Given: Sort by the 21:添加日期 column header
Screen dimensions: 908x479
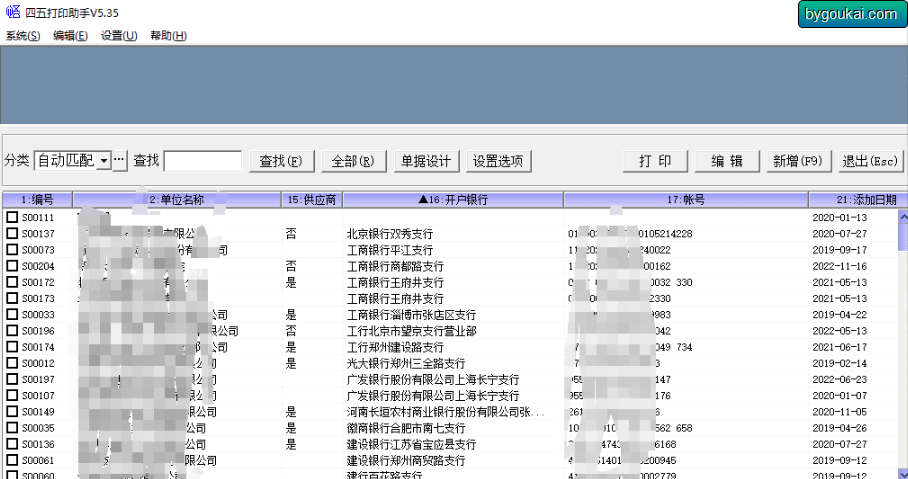Looking at the screenshot, I should click(858, 200).
